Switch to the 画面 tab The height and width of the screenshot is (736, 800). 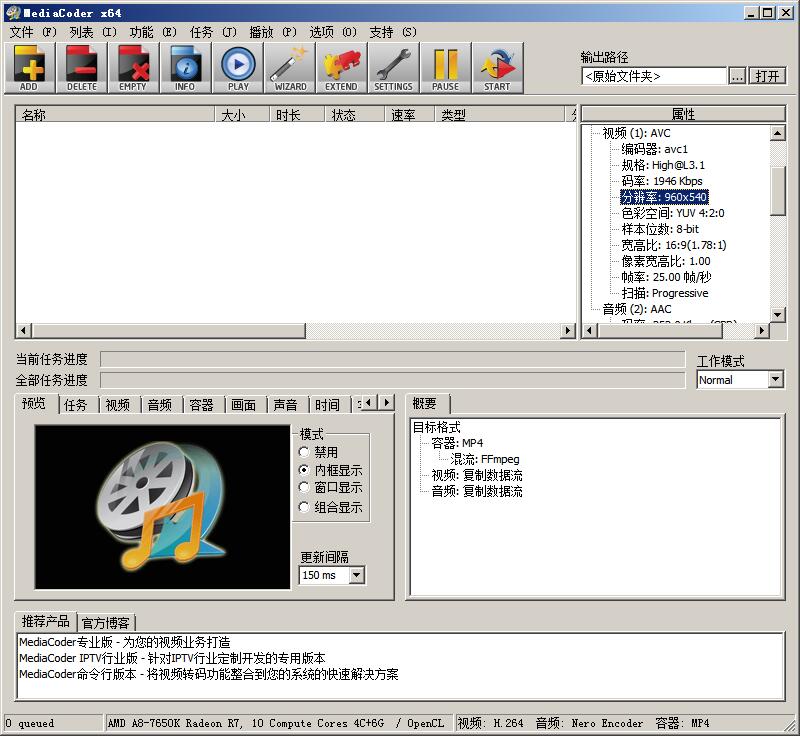(243, 405)
